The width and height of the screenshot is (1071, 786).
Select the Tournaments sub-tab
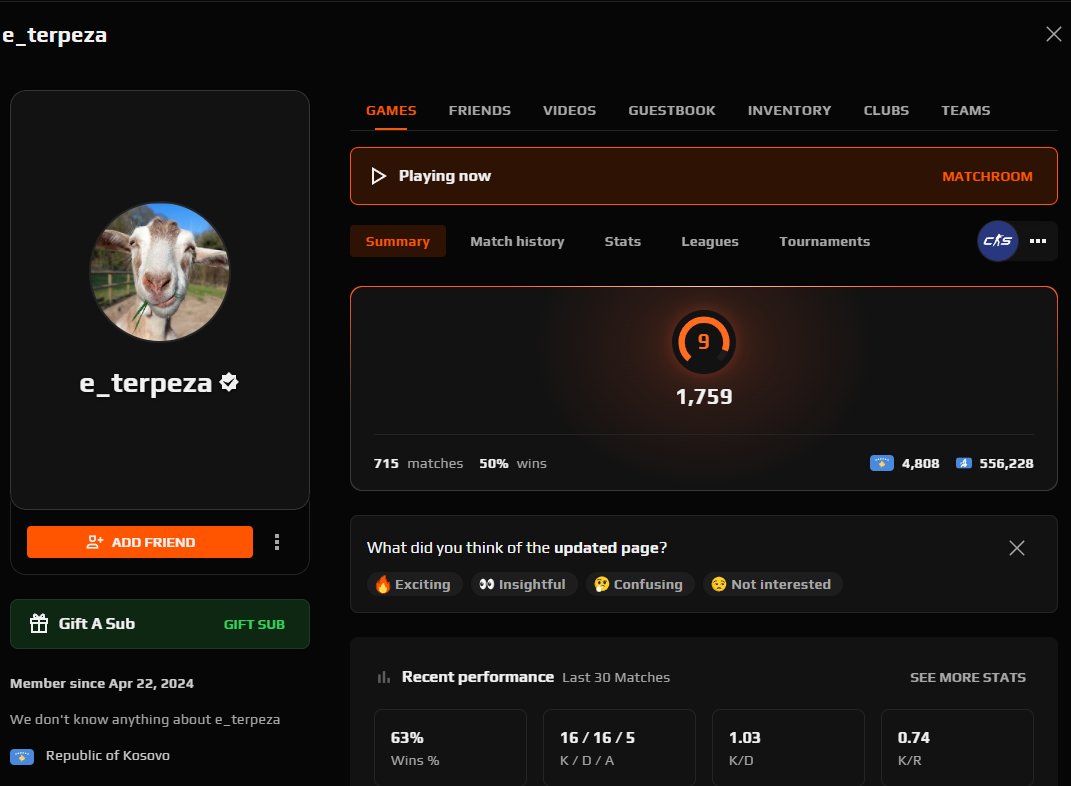click(x=824, y=241)
